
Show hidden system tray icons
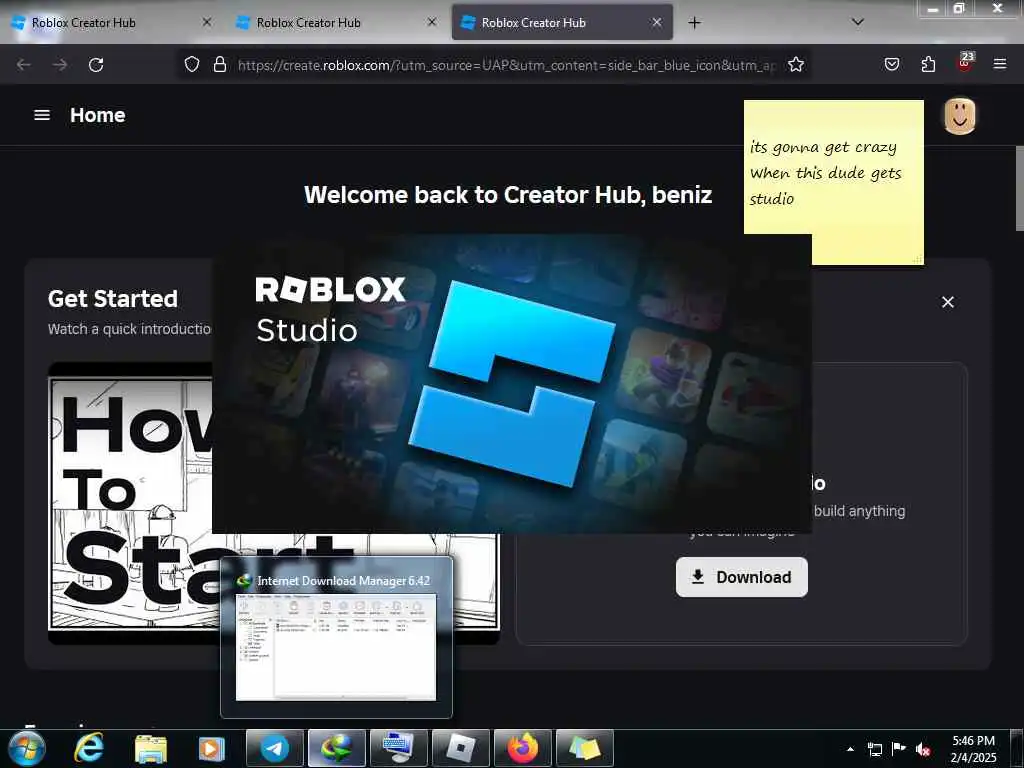coord(850,749)
